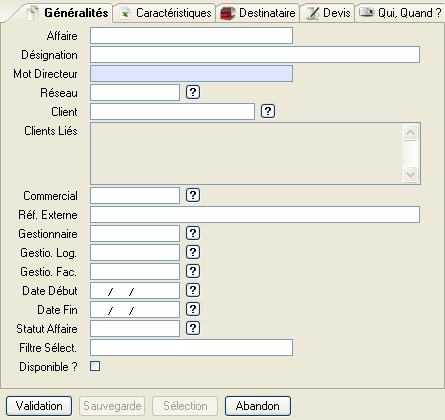Viewport: 445px width, 420px height.
Task: Click the Validation button
Action: pos(39,406)
